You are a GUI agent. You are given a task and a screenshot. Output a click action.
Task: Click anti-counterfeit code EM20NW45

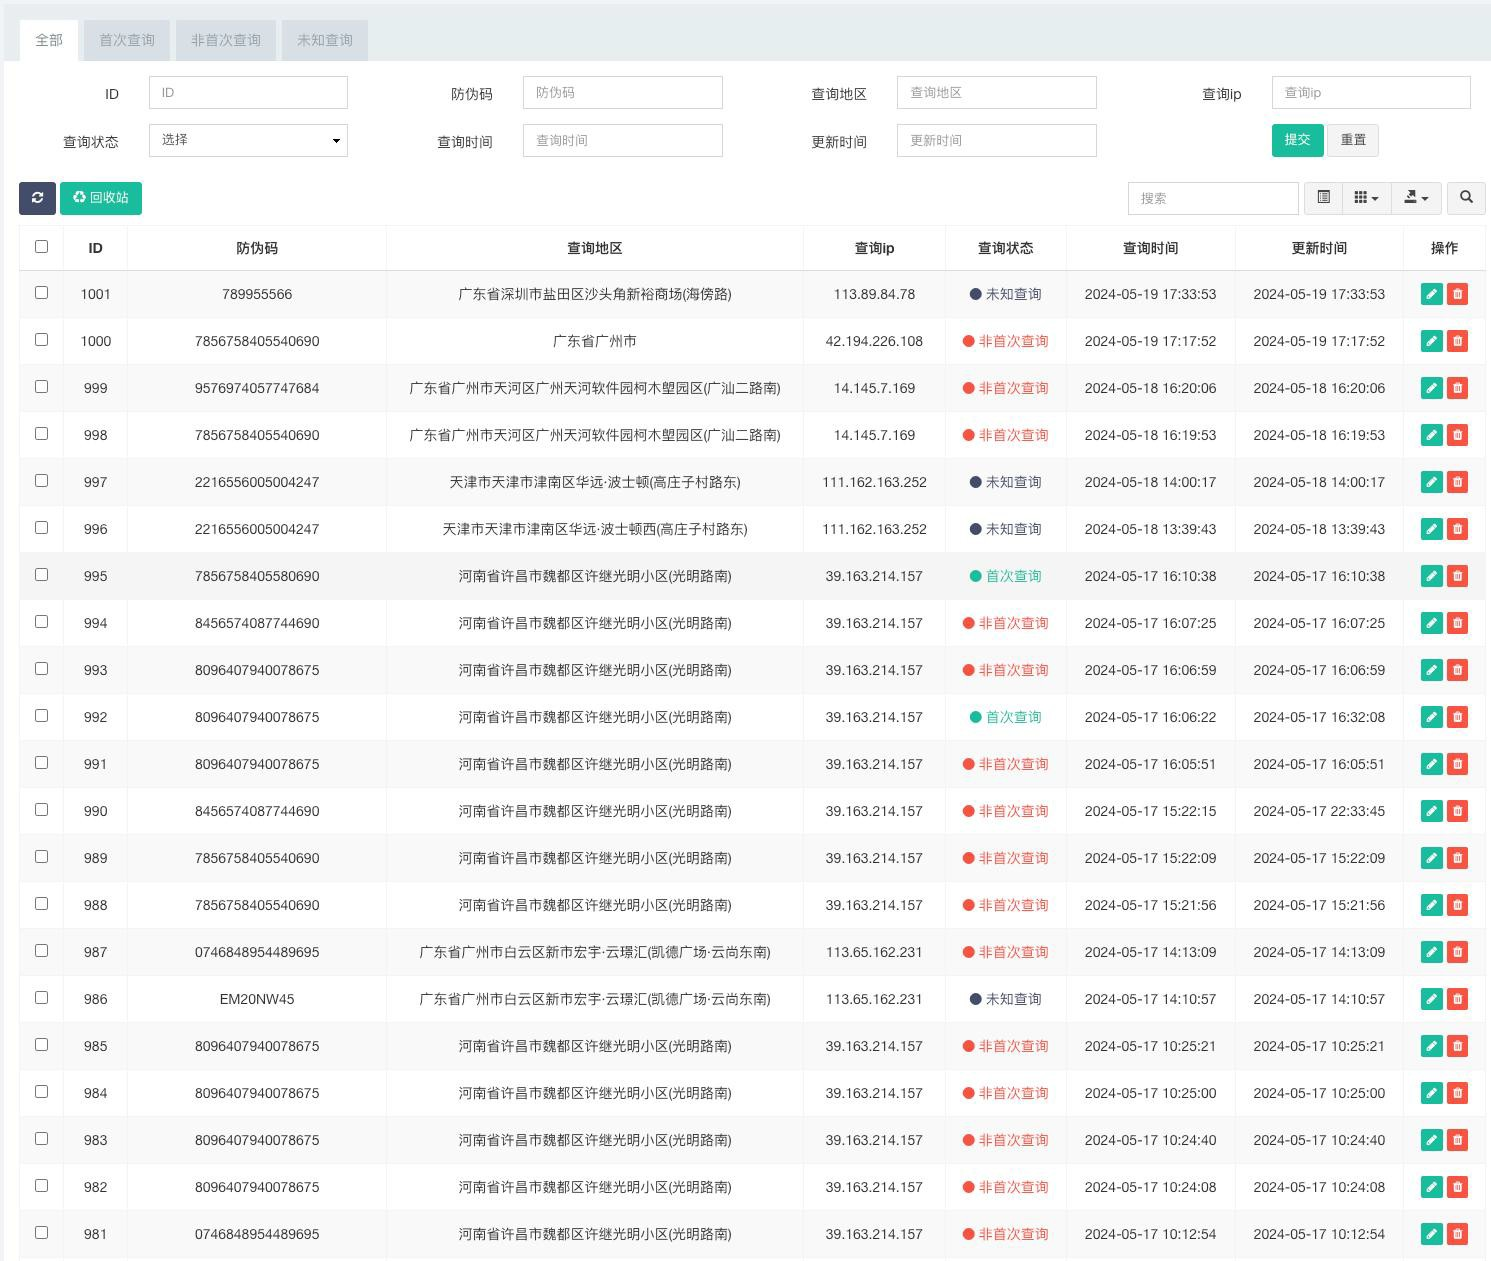[257, 999]
